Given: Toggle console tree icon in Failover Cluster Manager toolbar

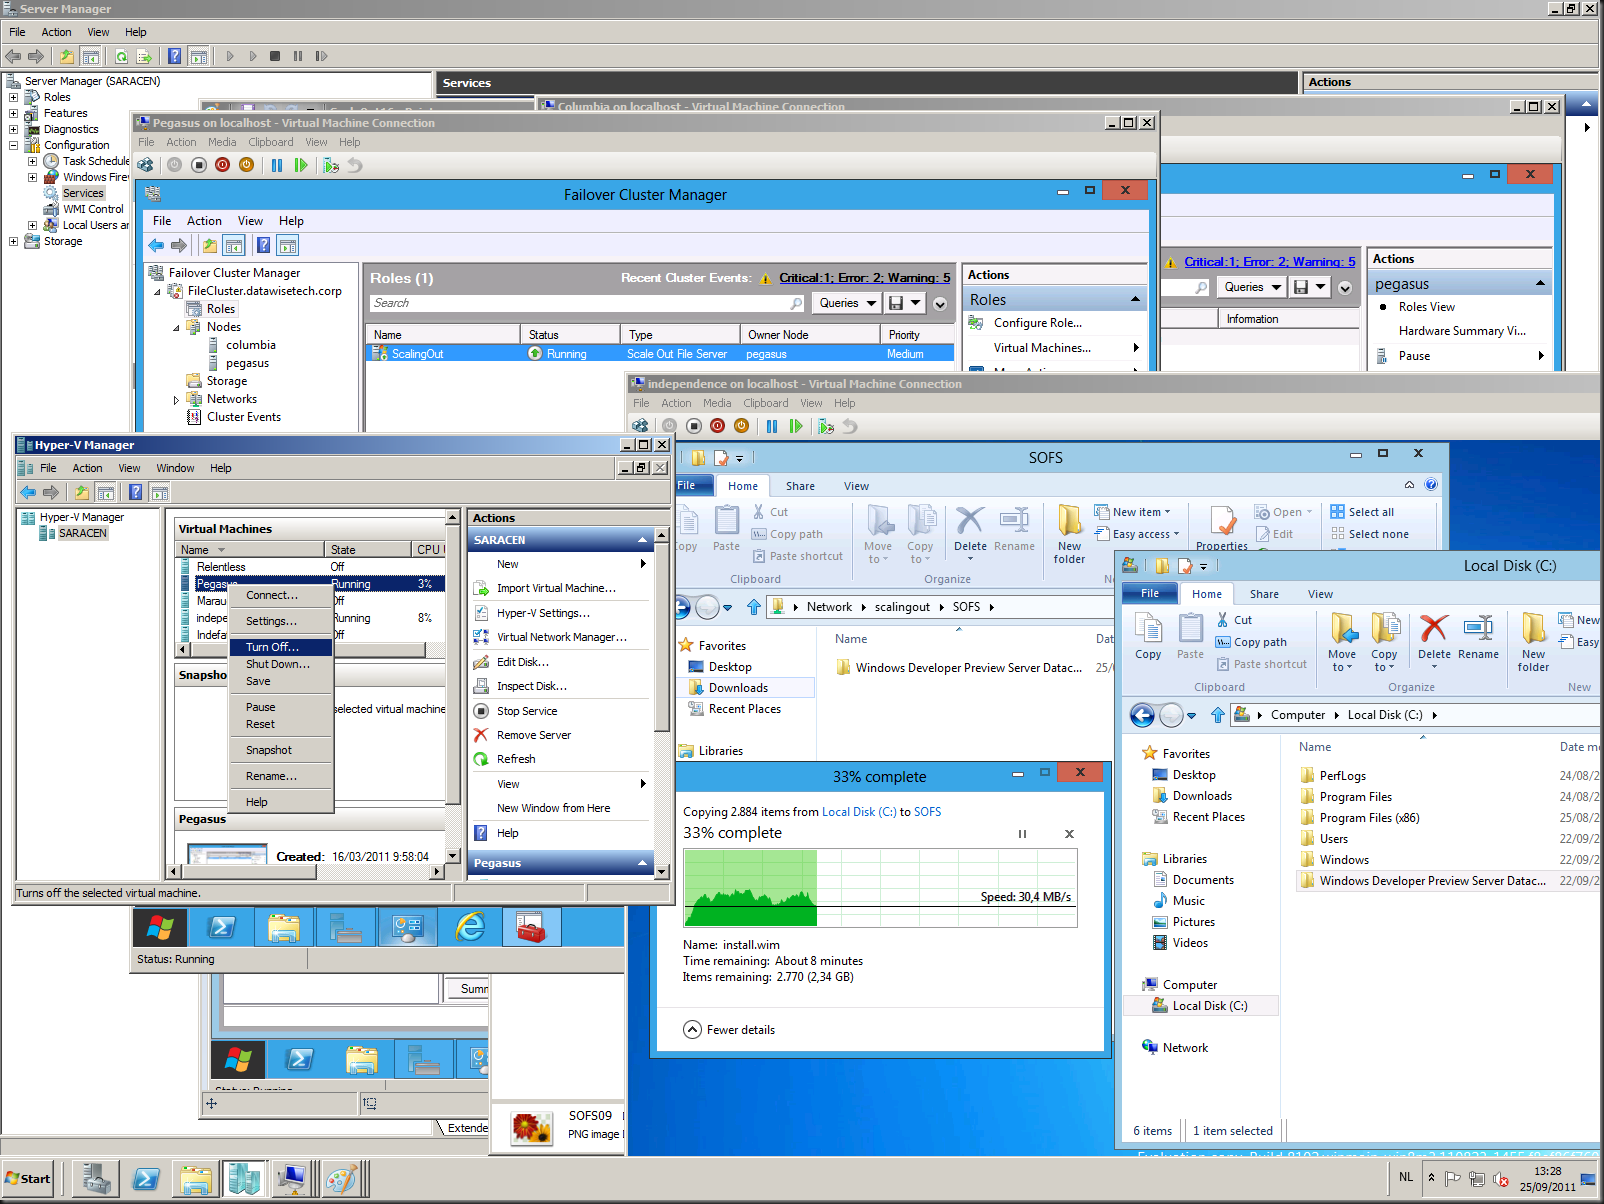Looking at the screenshot, I should pyautogui.click(x=233, y=245).
